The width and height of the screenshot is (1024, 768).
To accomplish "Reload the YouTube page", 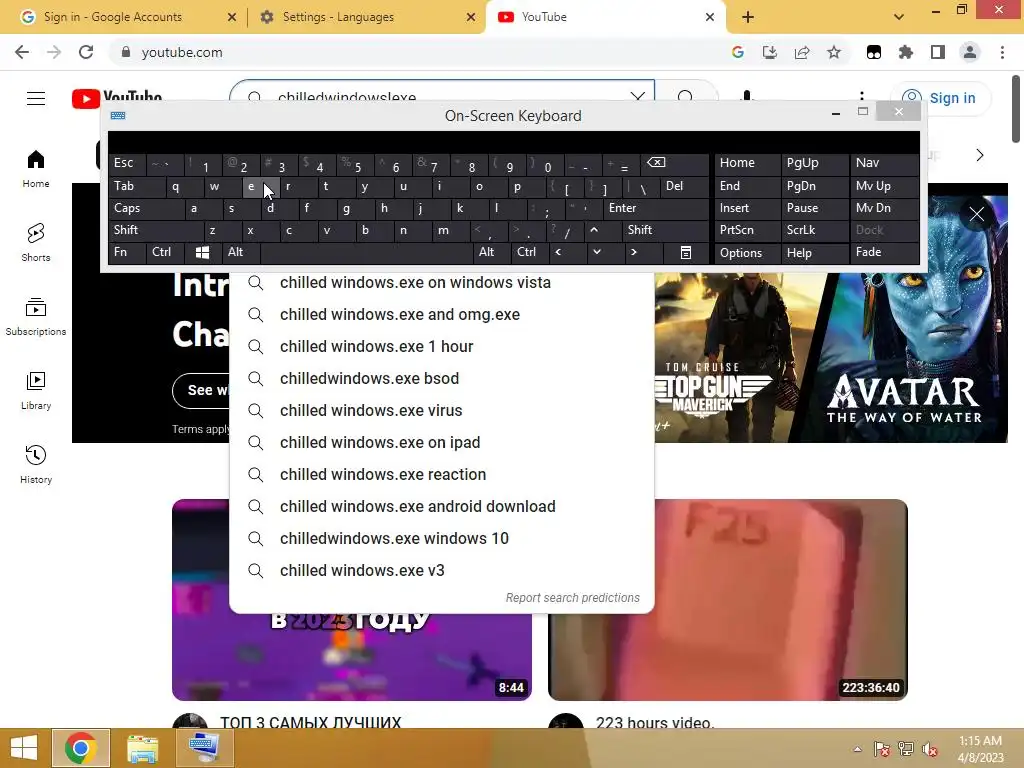I will tap(86, 52).
